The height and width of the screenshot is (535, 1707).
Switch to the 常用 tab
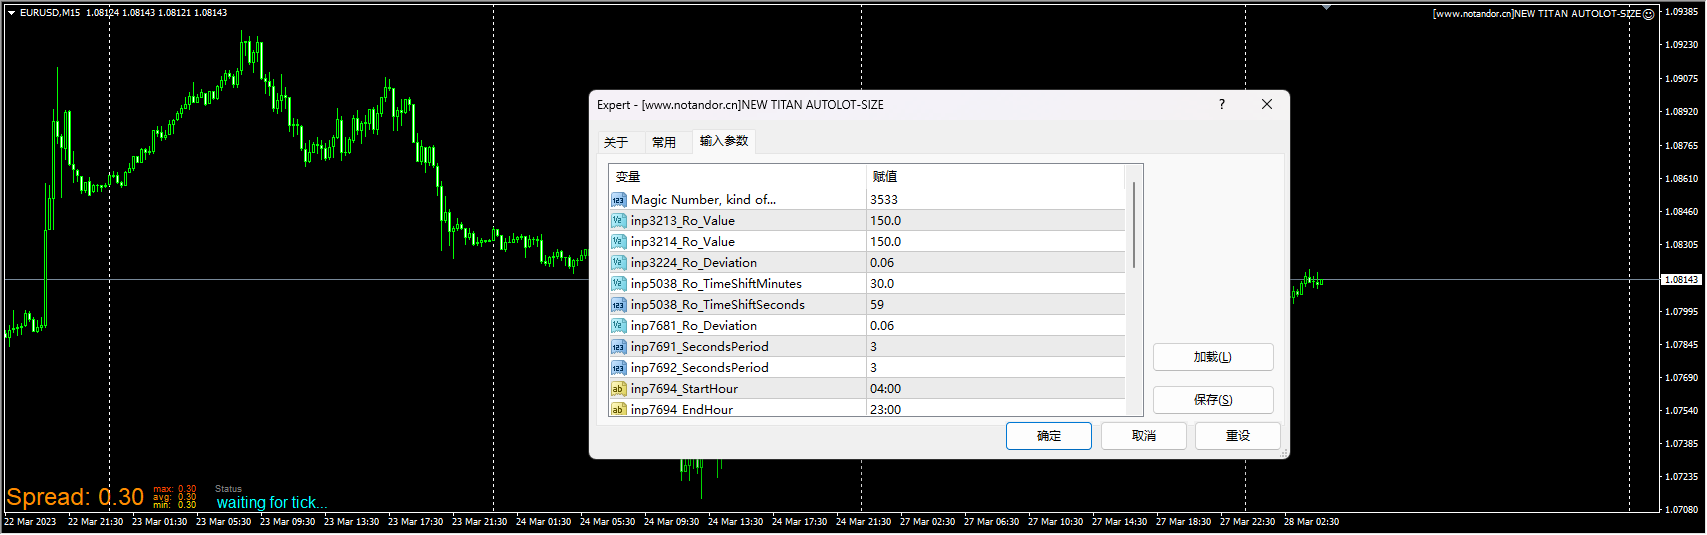pyautogui.click(x=664, y=142)
